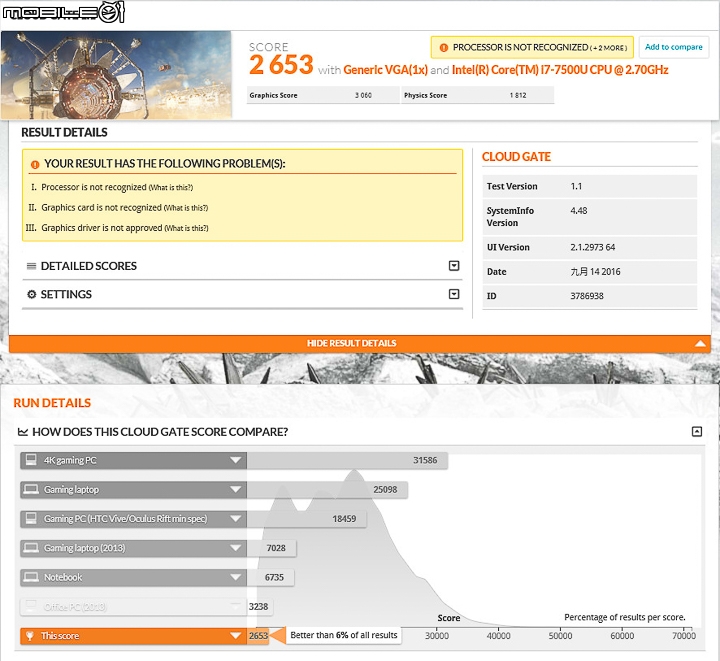720x661 pixels.
Task: Select the Physics Score value 1812
Action: coord(518,95)
